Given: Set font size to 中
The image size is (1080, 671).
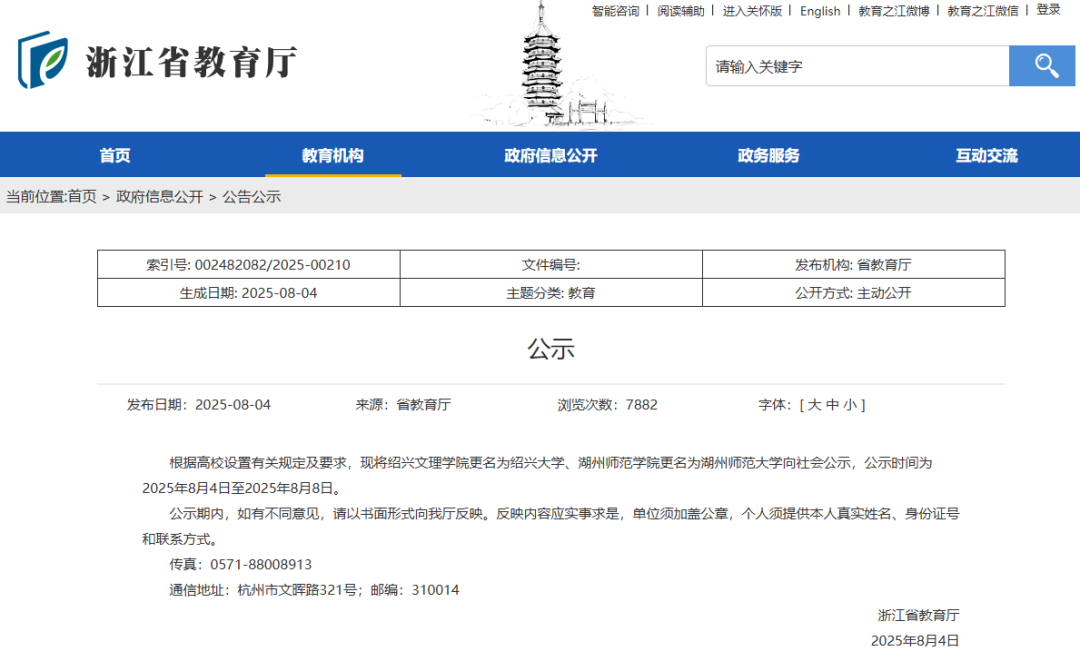Looking at the screenshot, I should click(x=832, y=404).
